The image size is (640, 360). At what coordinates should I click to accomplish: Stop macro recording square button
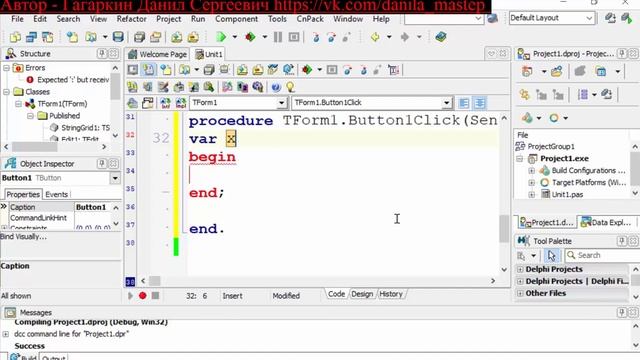click(x=155, y=296)
